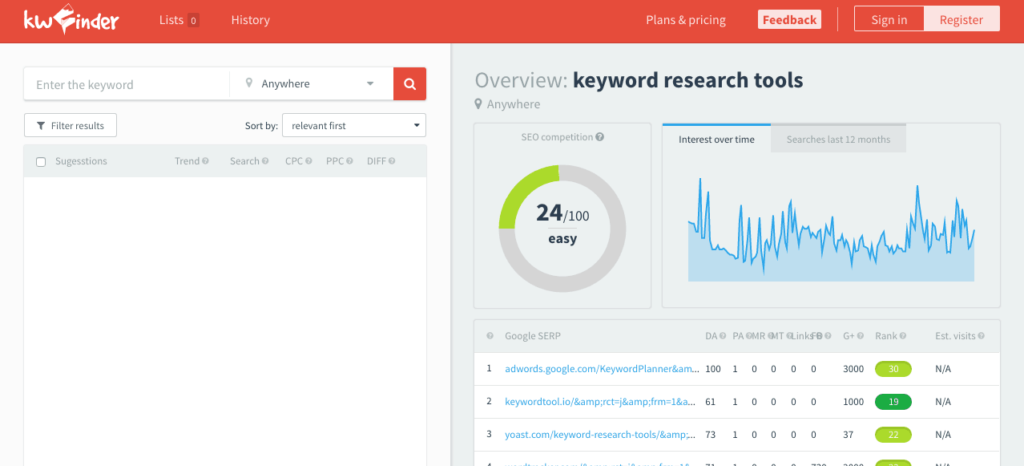Click the Enter the keyword input field
Screen dimensions: 1024x466
coord(127,84)
